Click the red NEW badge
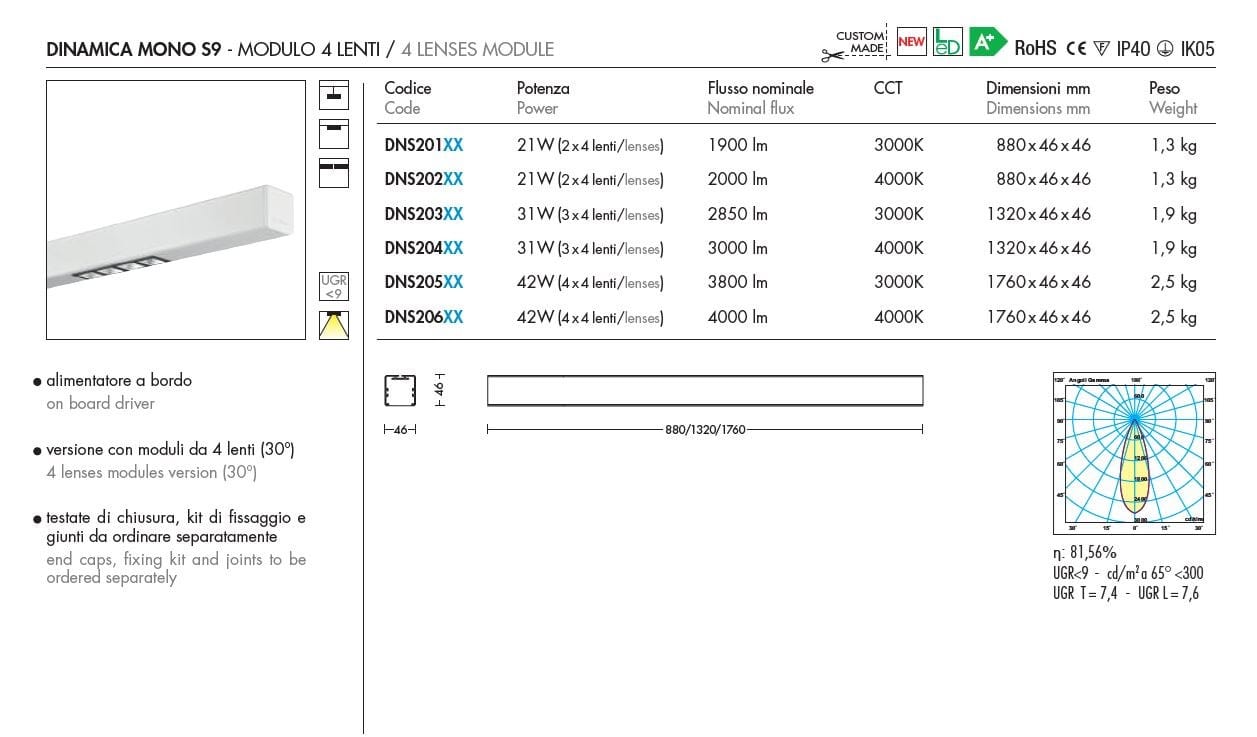 911,41
